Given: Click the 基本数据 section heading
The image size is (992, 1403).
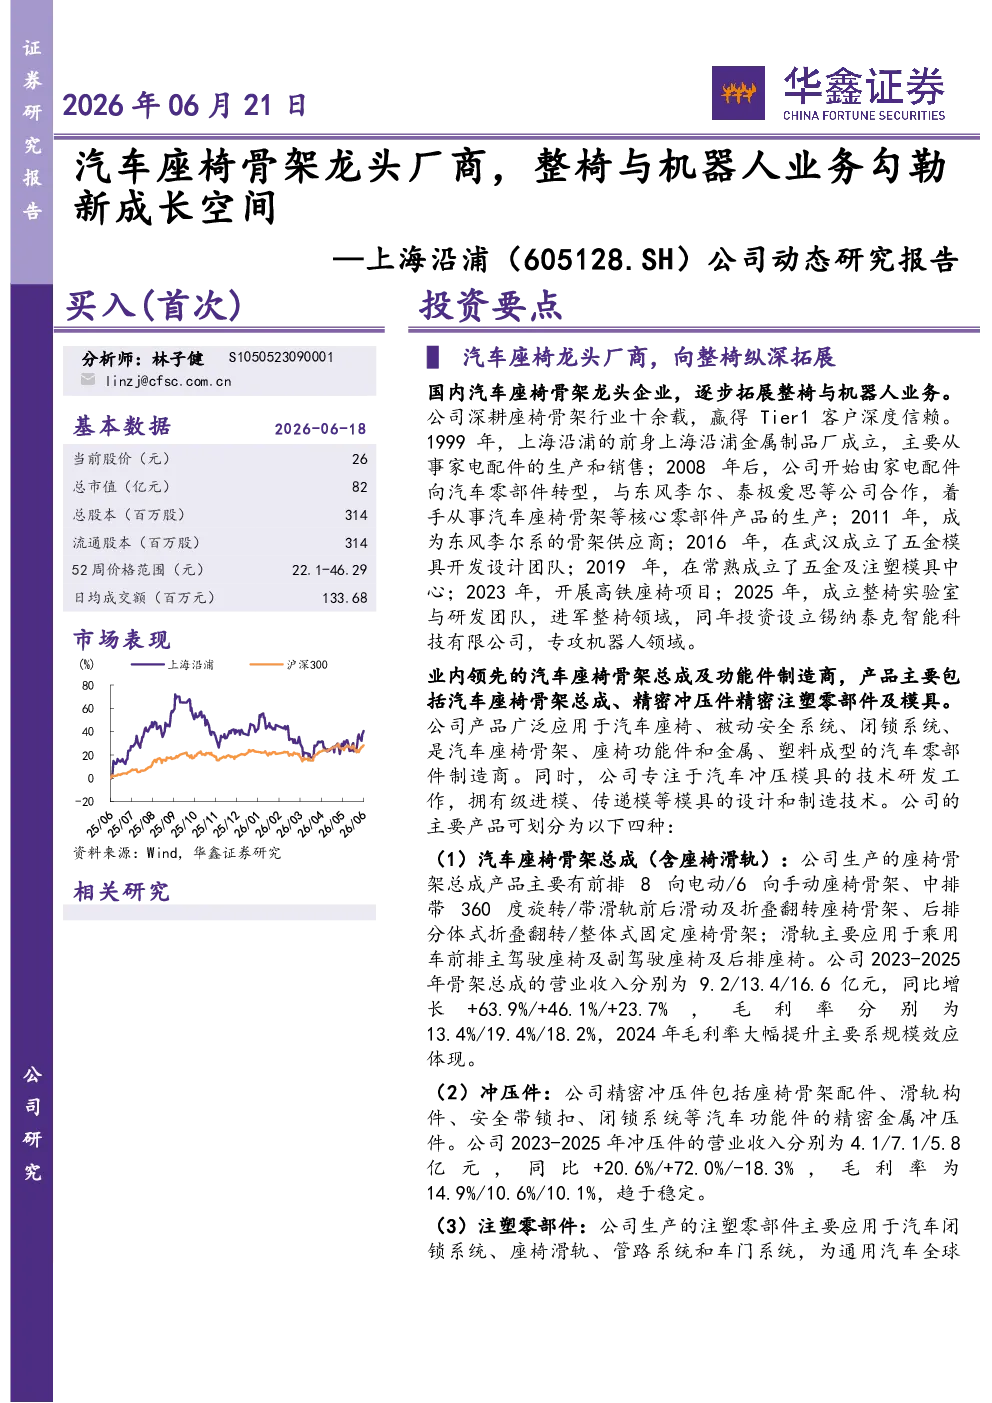Looking at the screenshot, I should 122,426.
